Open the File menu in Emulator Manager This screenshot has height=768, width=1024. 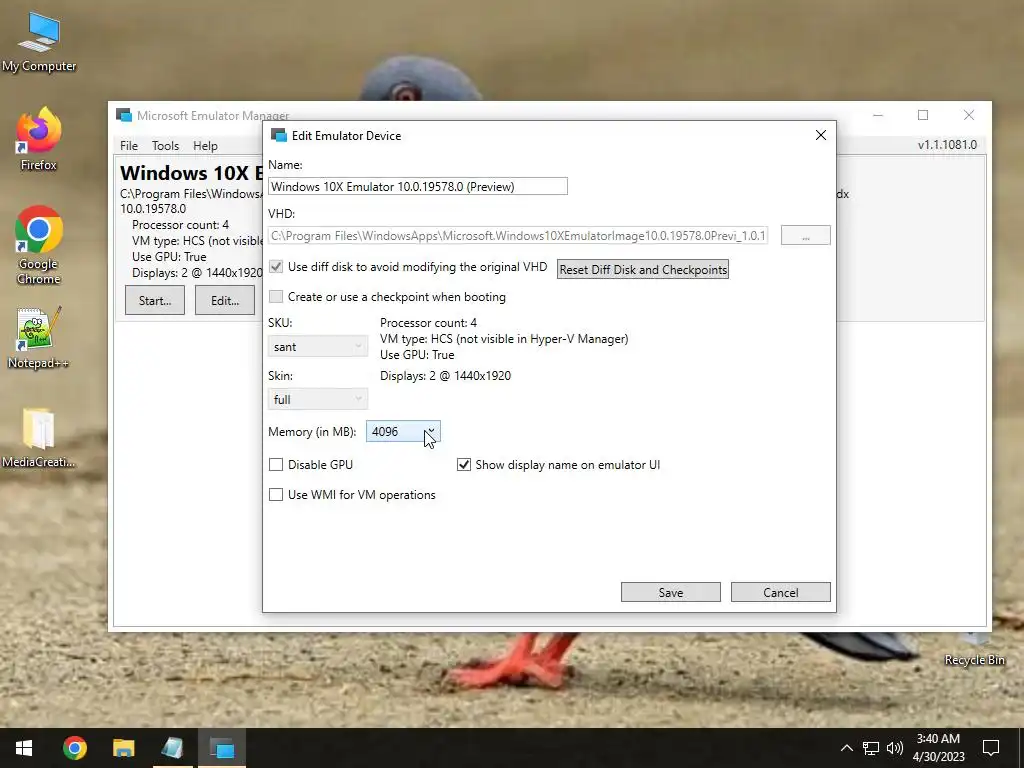point(129,146)
